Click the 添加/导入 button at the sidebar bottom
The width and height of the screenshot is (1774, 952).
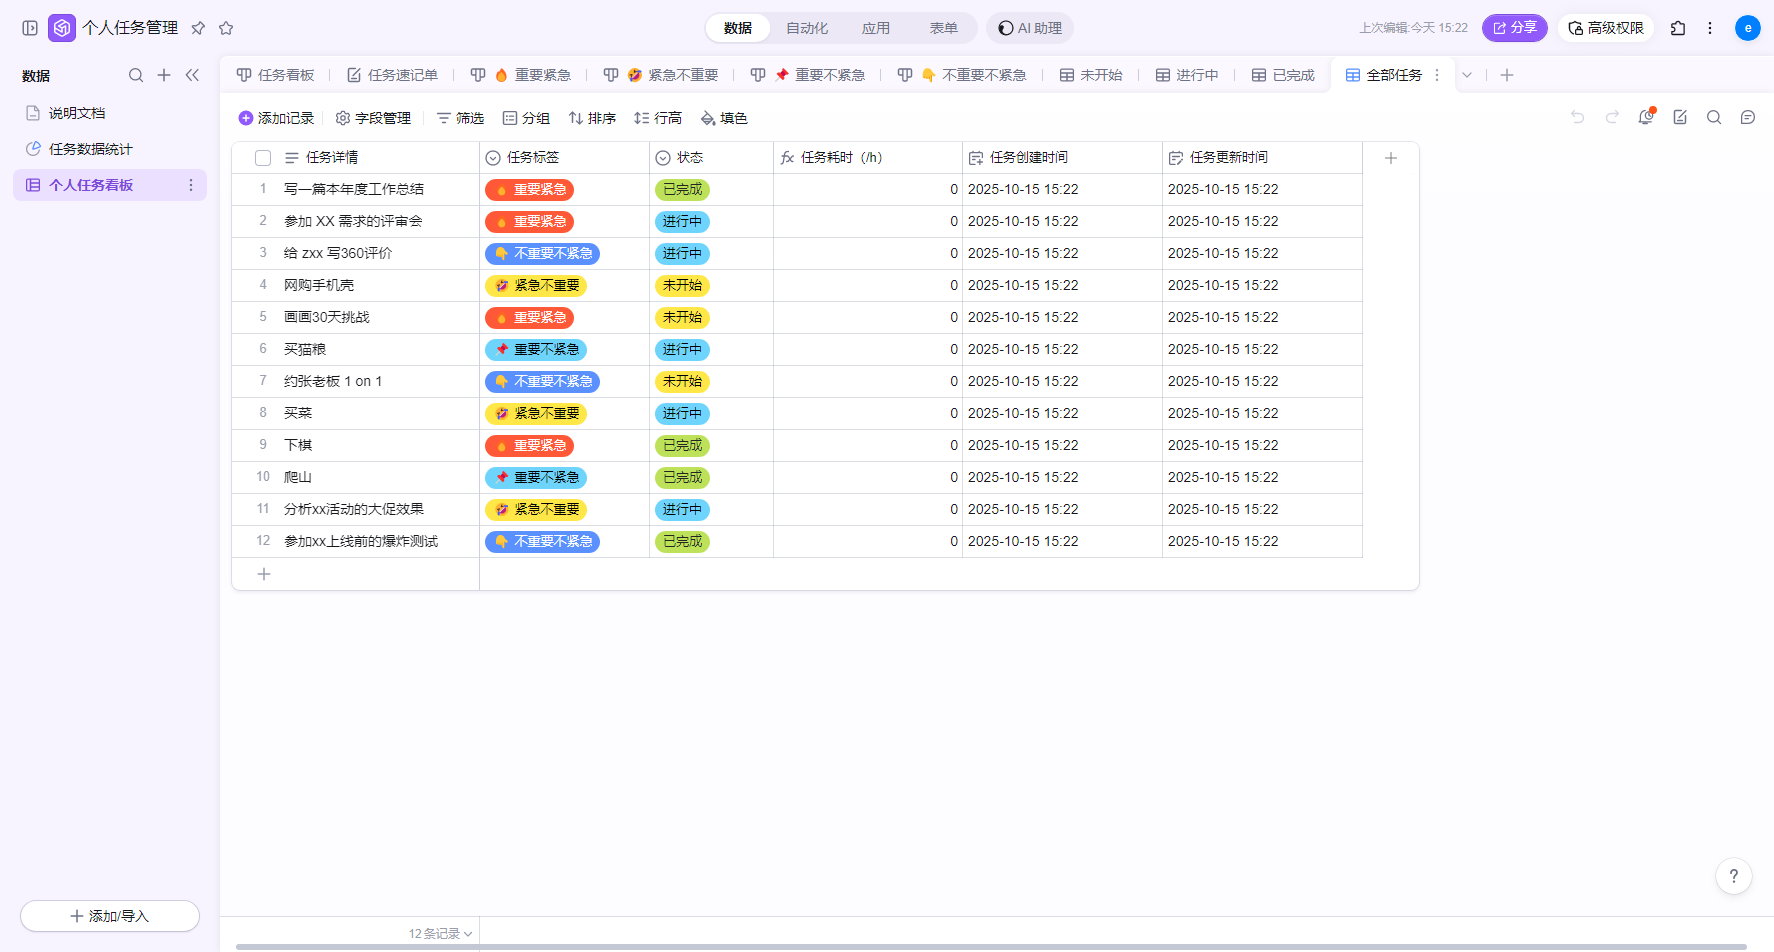pos(110,916)
